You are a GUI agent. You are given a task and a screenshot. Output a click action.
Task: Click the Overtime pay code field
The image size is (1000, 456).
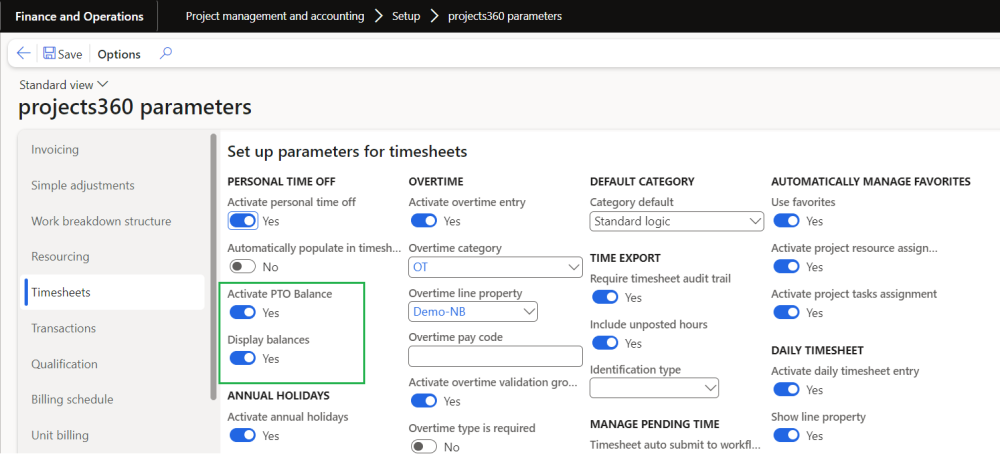tap(495, 356)
